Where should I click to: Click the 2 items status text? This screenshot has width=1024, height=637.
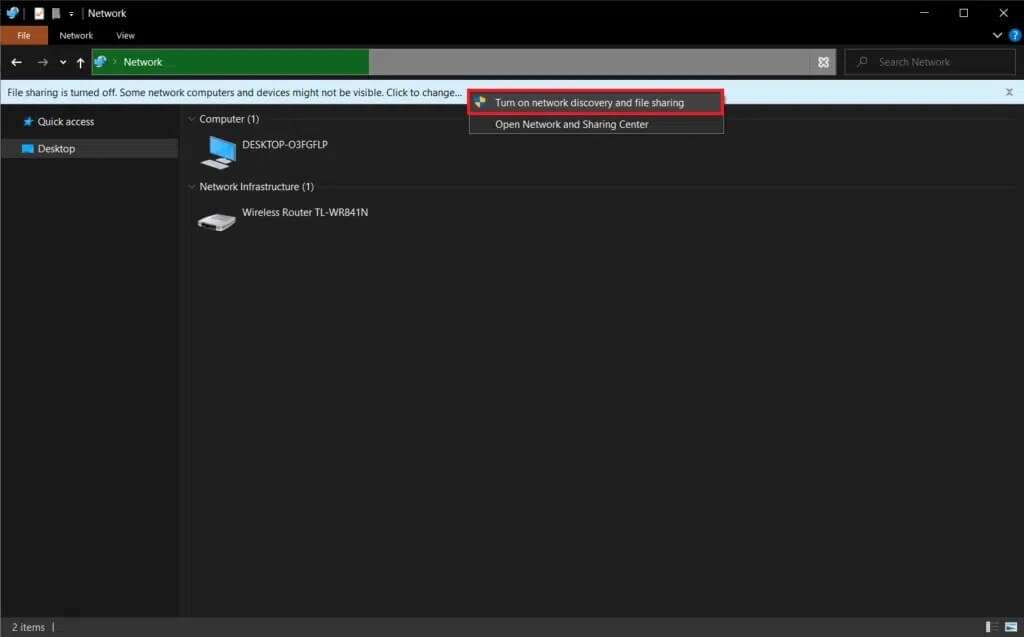pyautogui.click(x=28, y=627)
